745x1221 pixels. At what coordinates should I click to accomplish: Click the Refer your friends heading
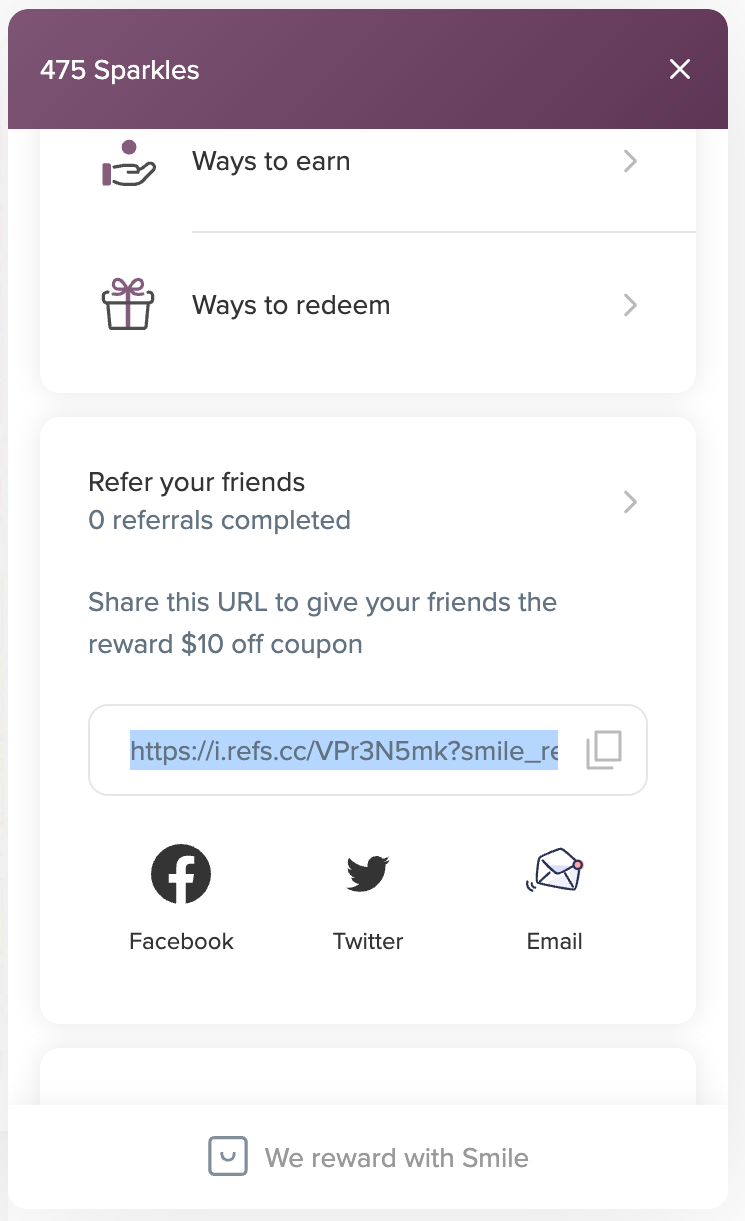click(197, 482)
